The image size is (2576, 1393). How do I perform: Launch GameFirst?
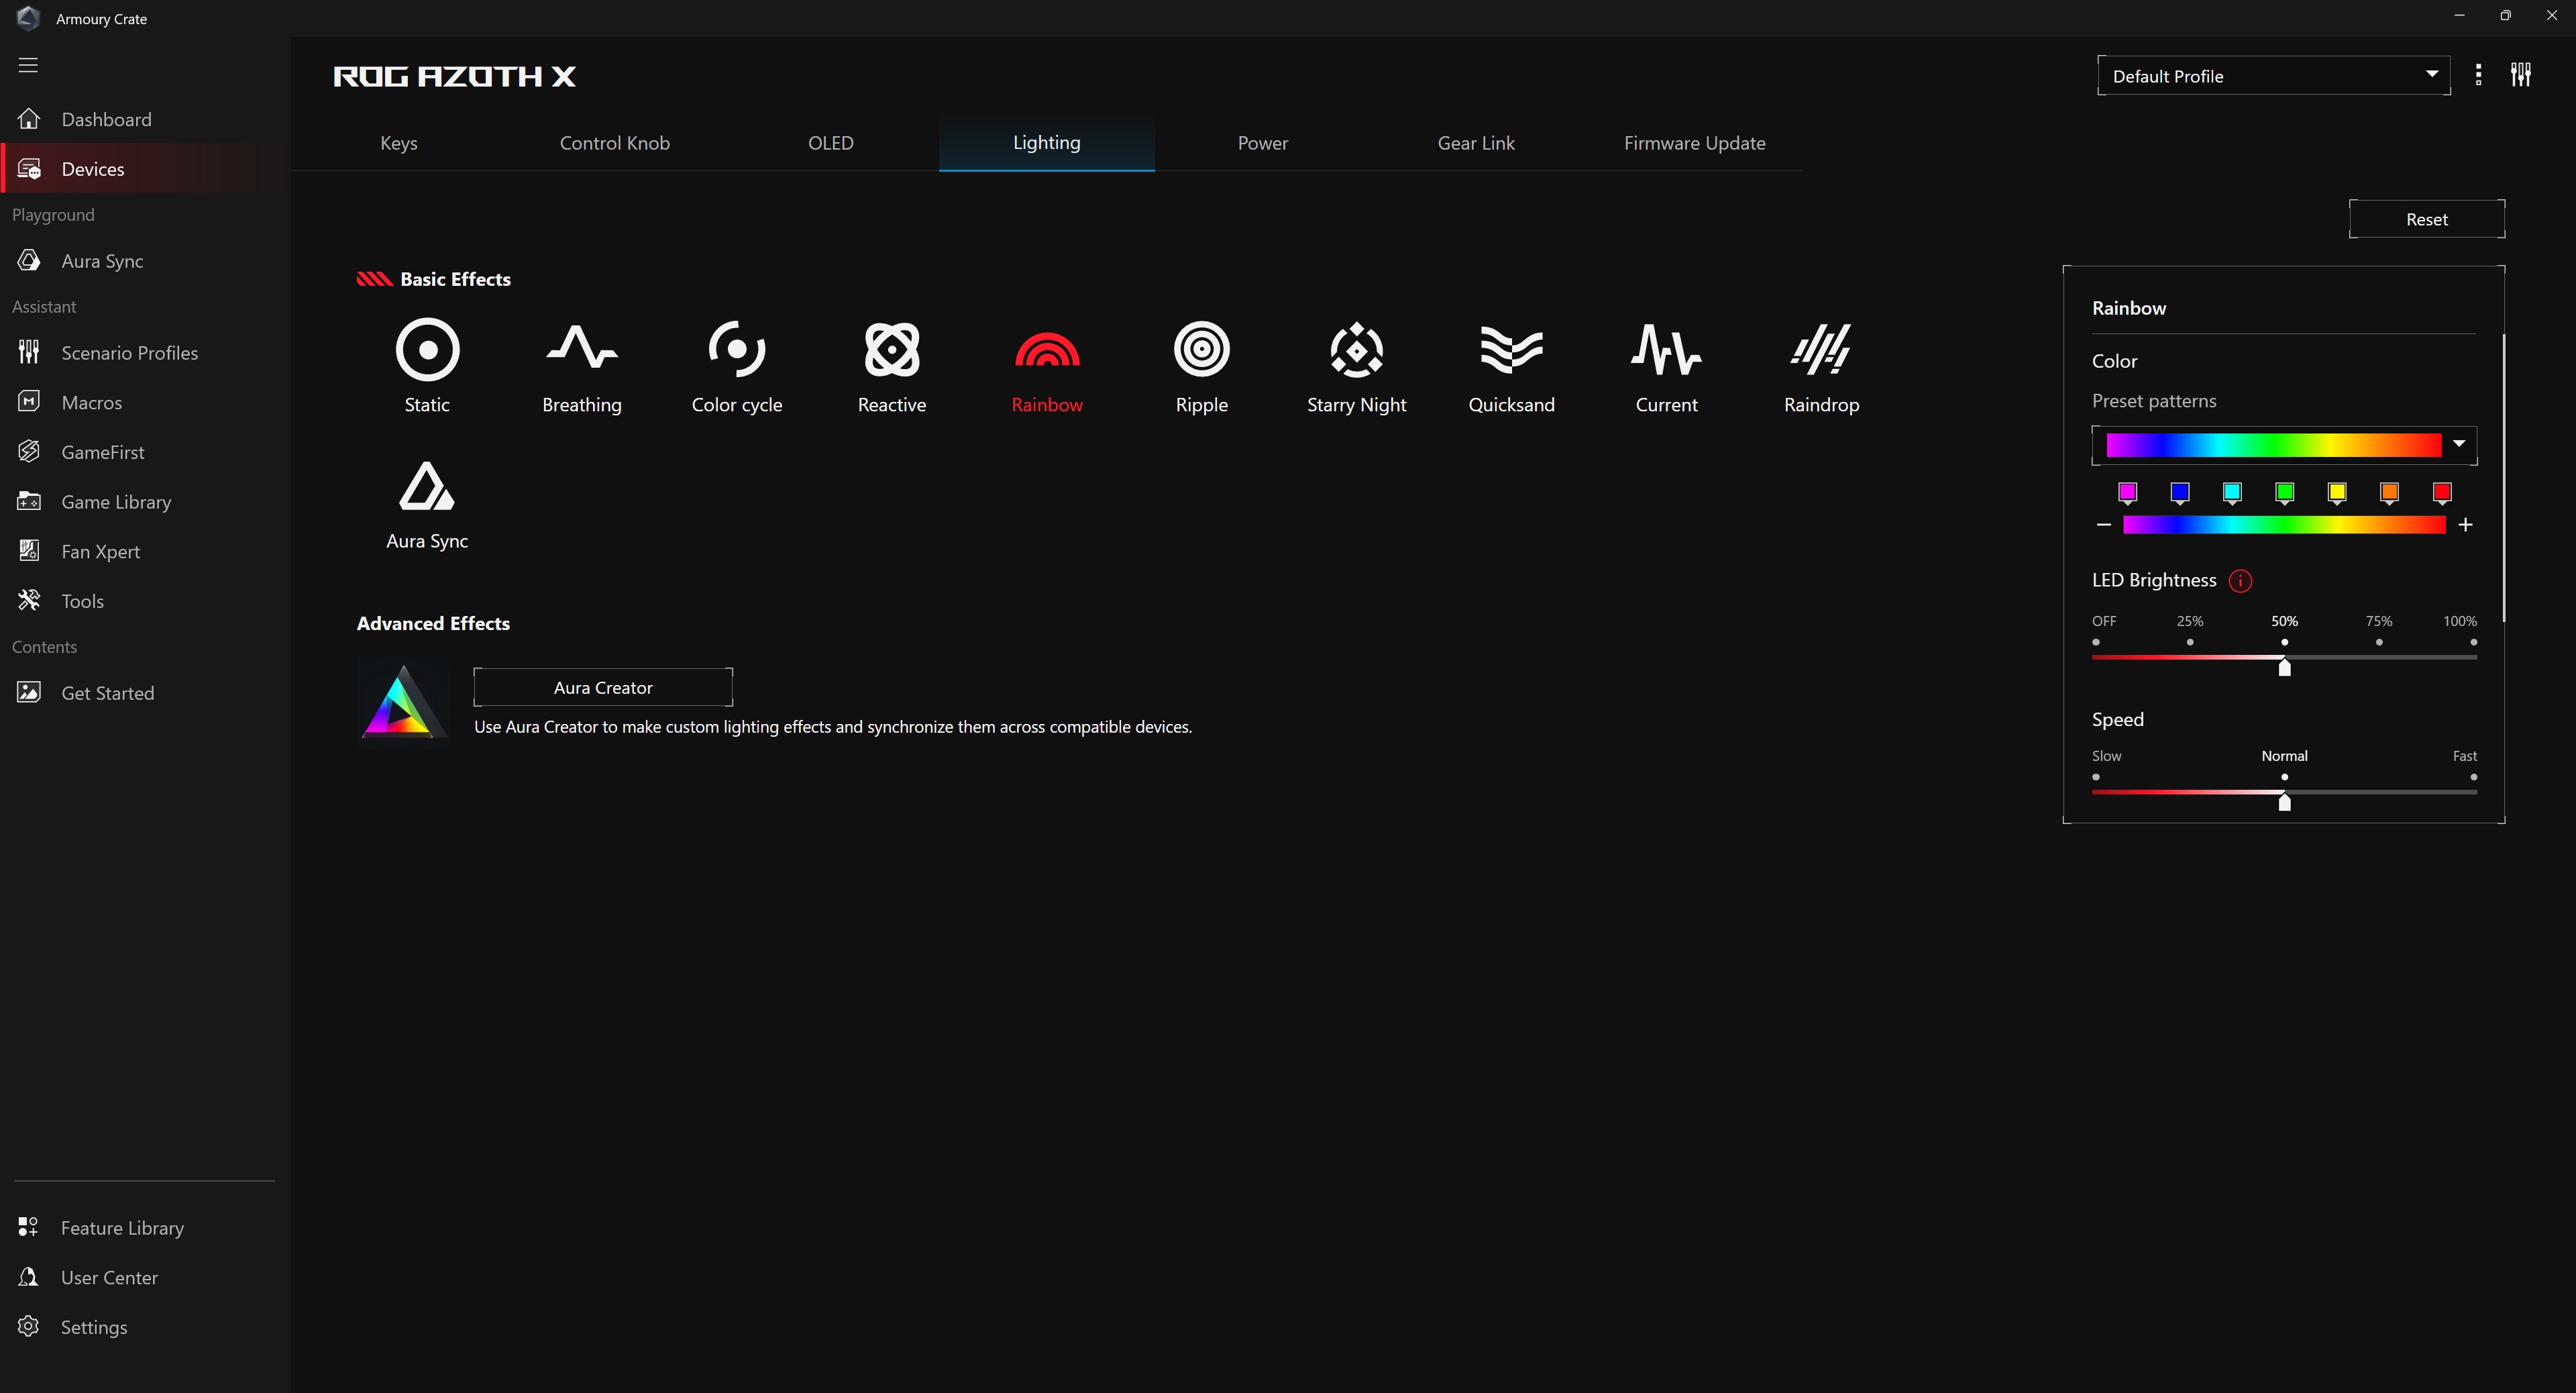(145, 452)
